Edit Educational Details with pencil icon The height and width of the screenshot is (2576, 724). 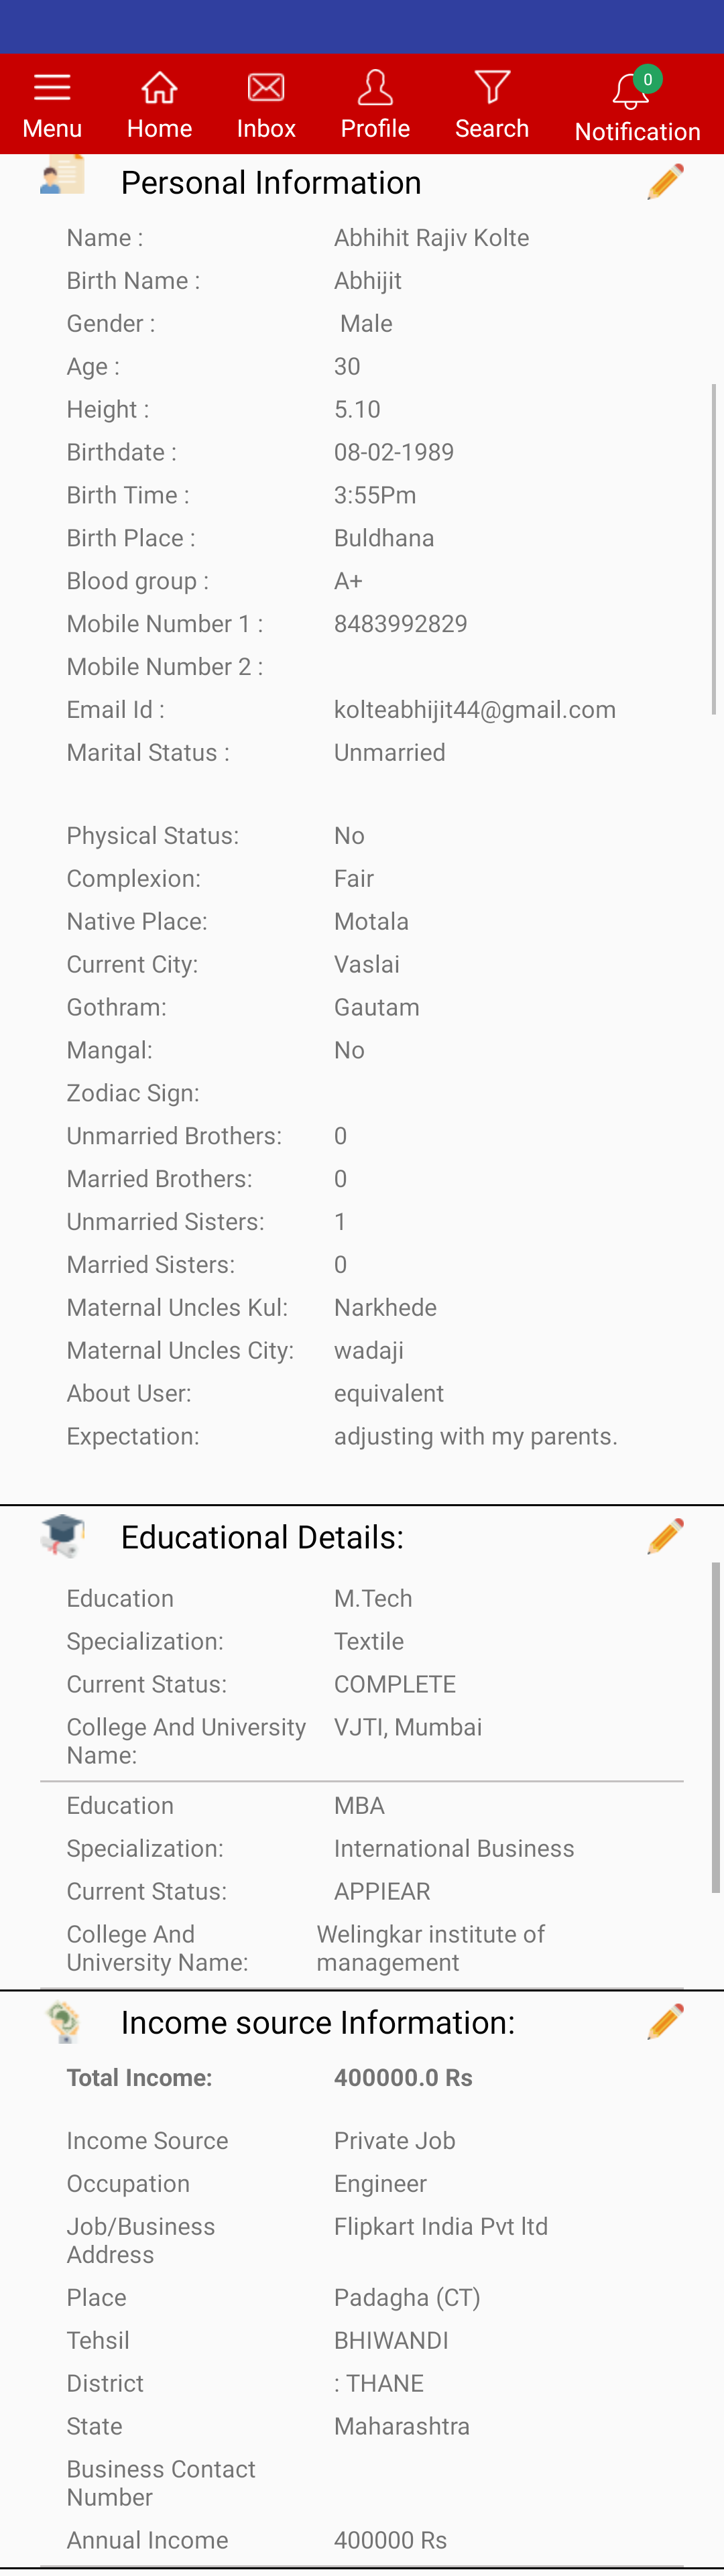[665, 1536]
